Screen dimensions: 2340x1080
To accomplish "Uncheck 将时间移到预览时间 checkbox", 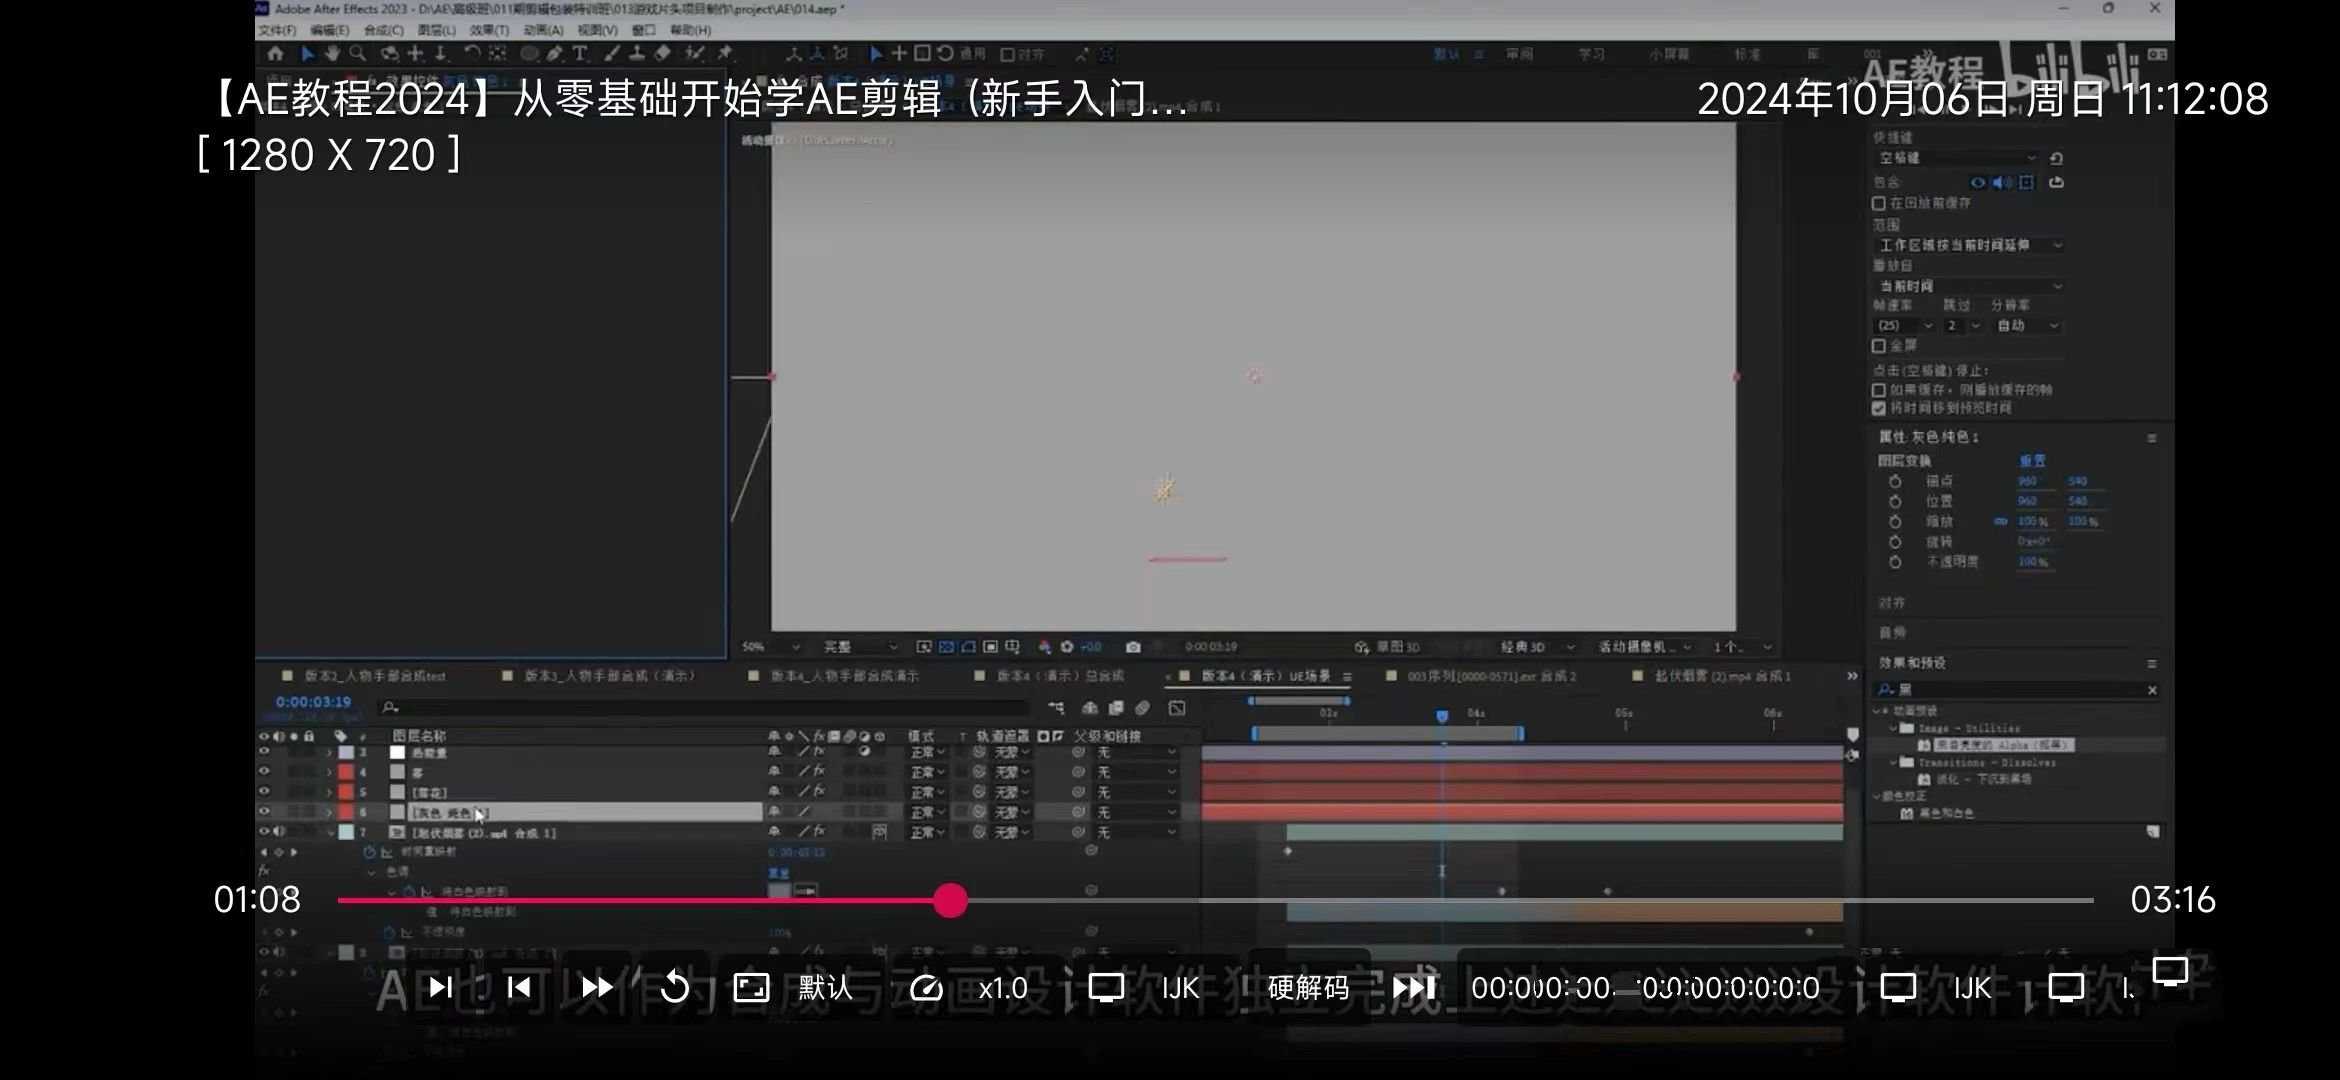I will (1879, 408).
